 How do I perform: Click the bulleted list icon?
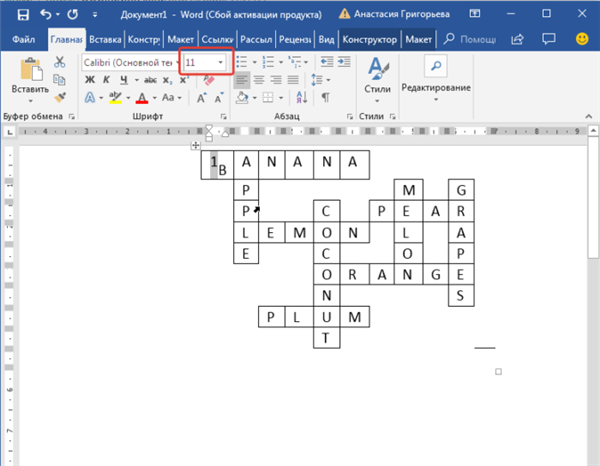(x=241, y=62)
